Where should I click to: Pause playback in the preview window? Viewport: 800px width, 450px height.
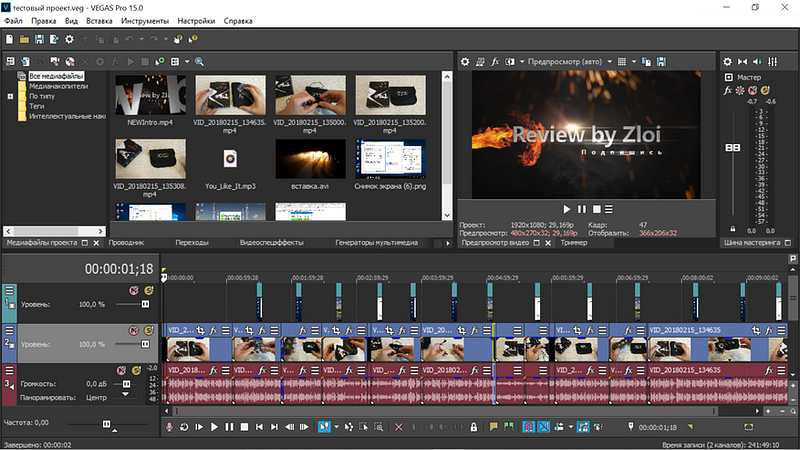click(x=582, y=209)
